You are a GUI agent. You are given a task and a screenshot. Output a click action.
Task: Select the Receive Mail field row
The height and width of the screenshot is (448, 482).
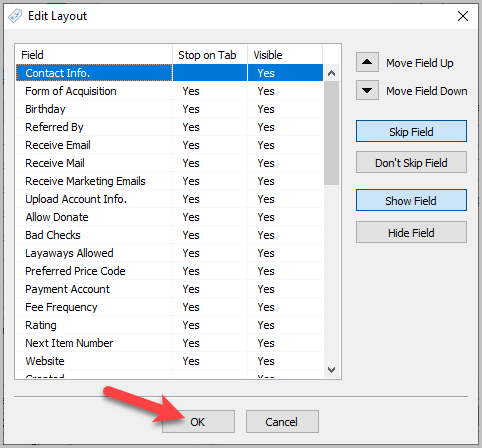click(169, 163)
